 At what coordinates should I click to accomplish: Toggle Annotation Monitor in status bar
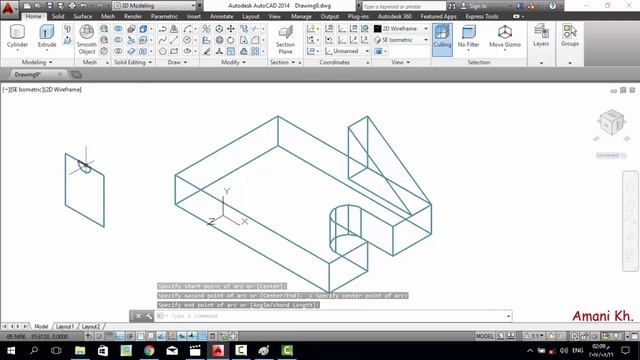[x=233, y=336]
